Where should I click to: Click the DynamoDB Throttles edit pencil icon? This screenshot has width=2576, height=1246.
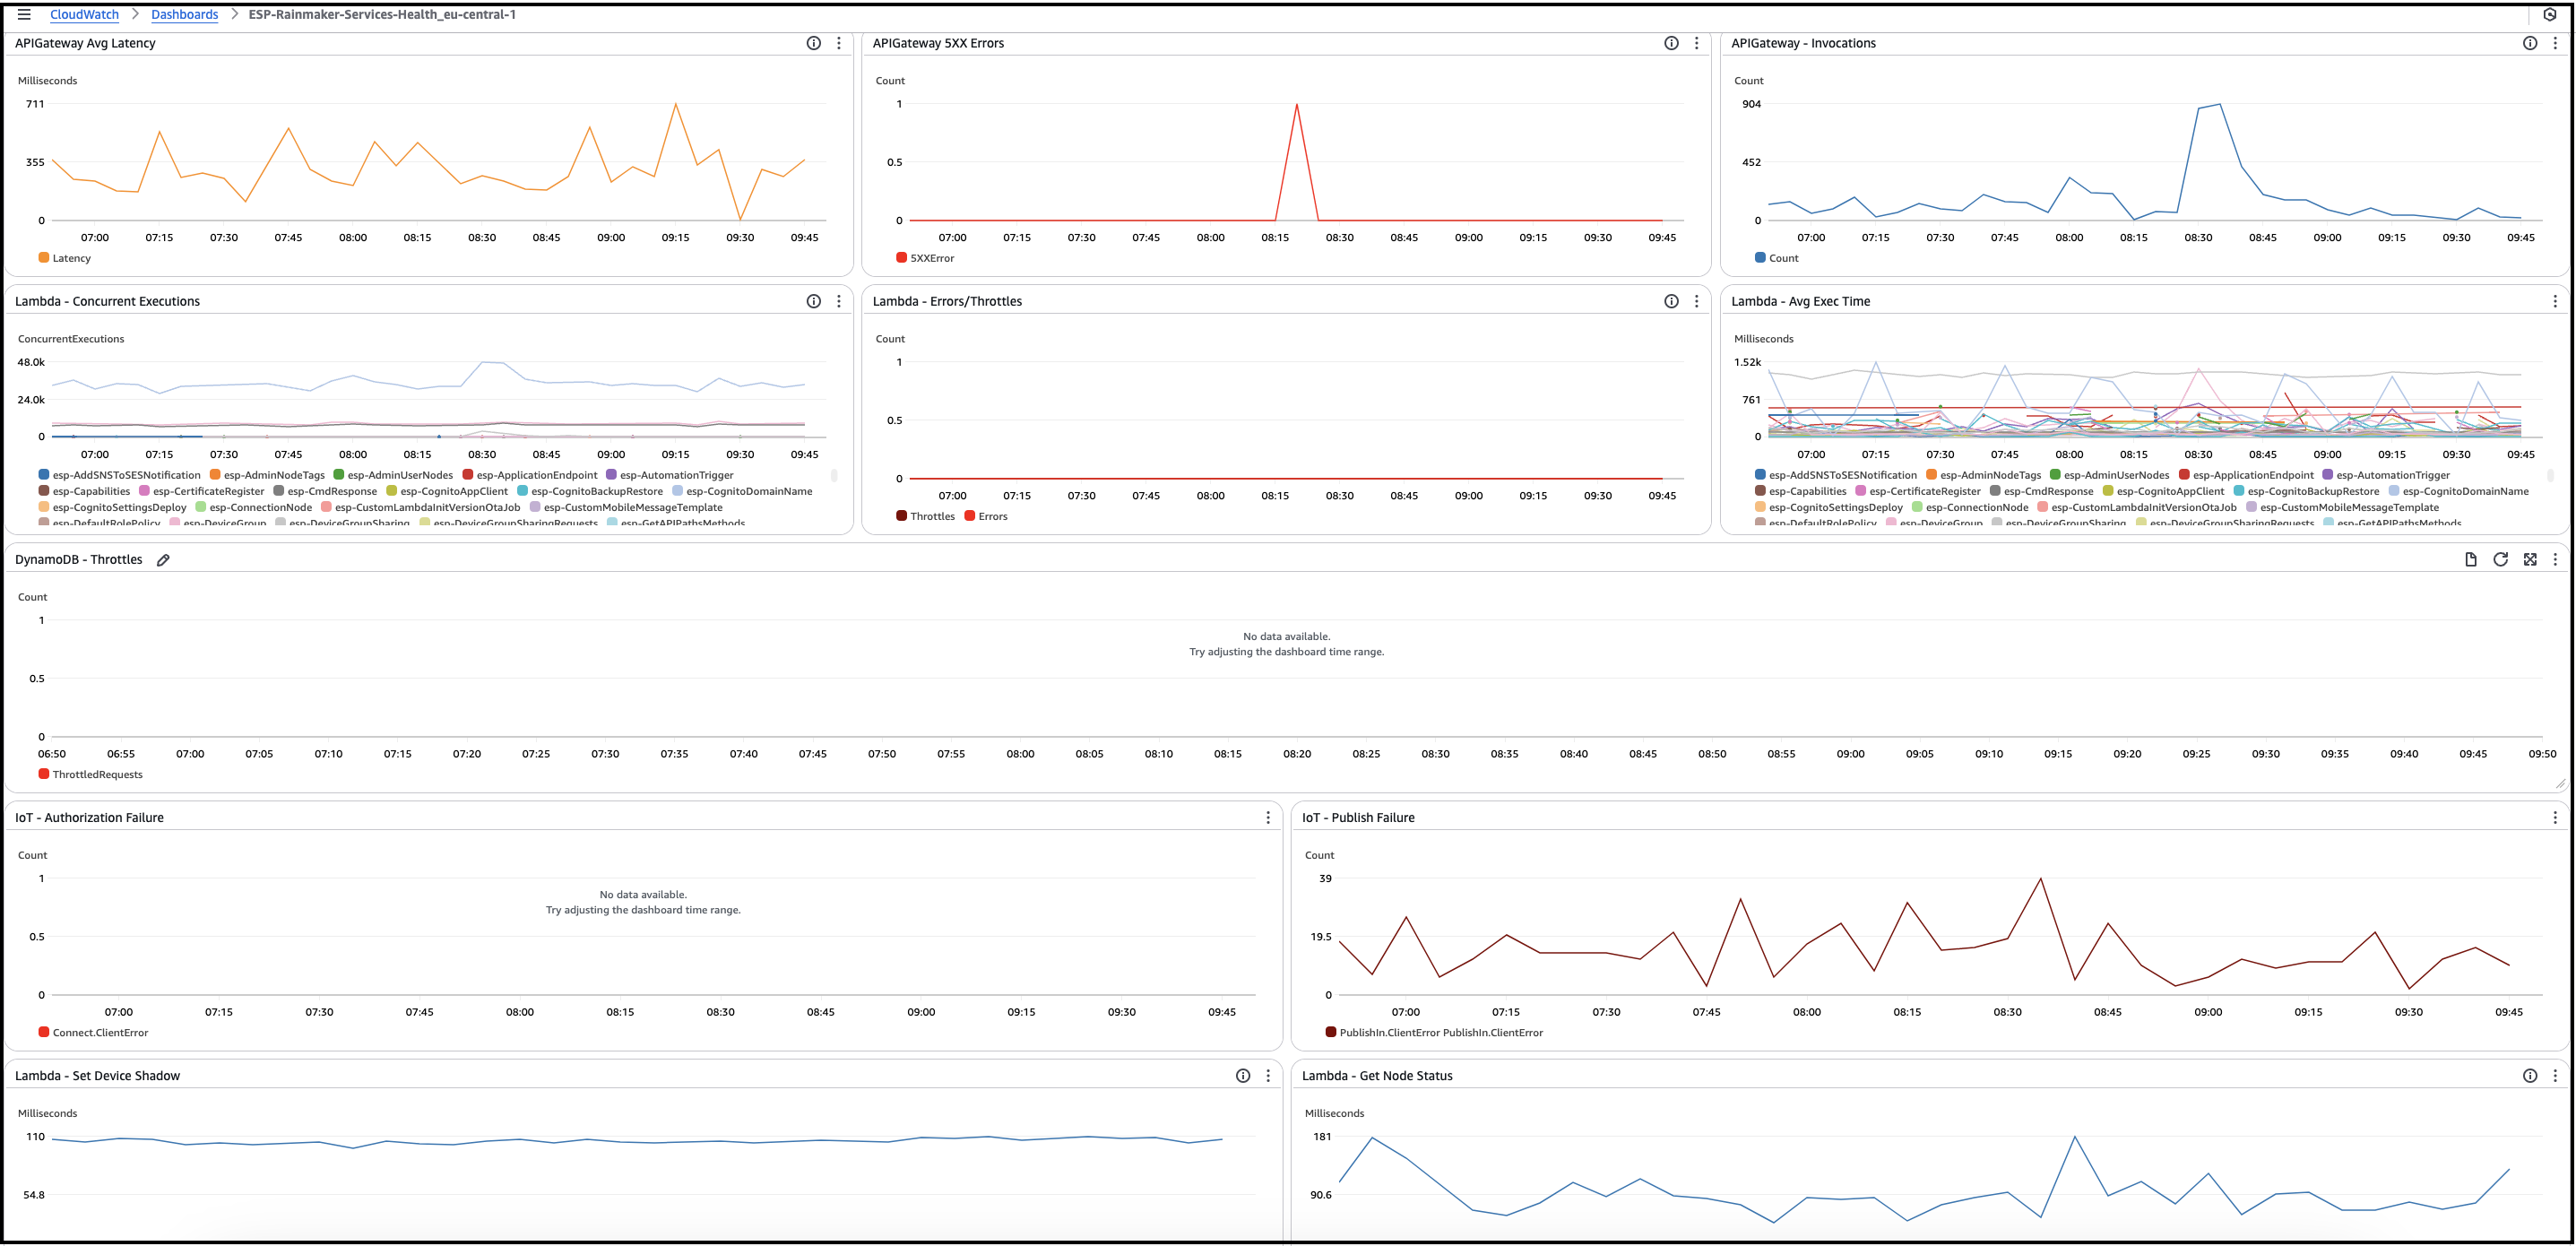163,560
